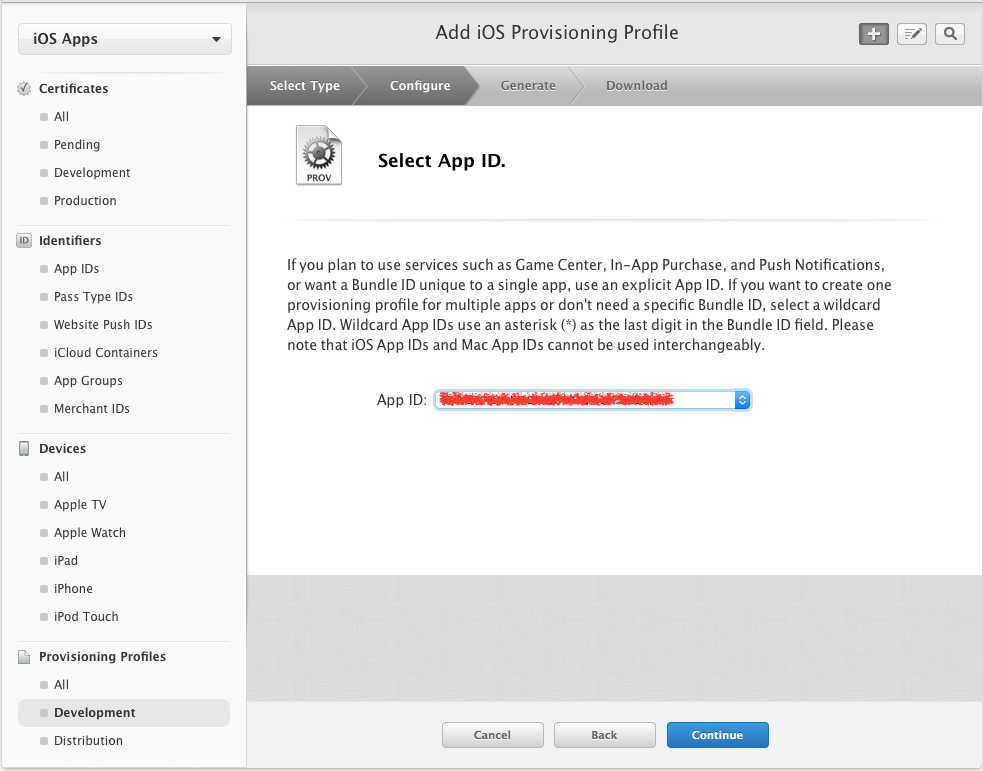The image size is (983, 771).
Task: Click the Devices heading
Action: (62, 448)
